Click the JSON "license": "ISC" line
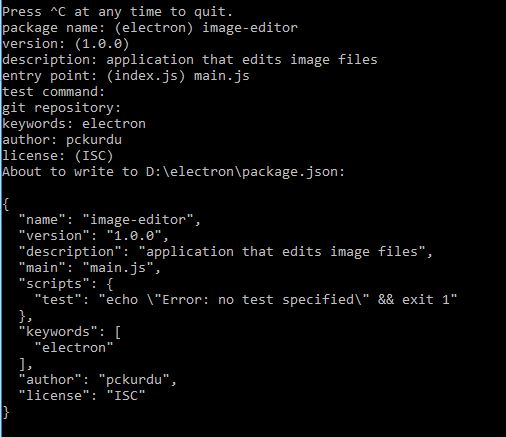Image resolution: width=506 pixels, height=437 pixels. pos(82,396)
